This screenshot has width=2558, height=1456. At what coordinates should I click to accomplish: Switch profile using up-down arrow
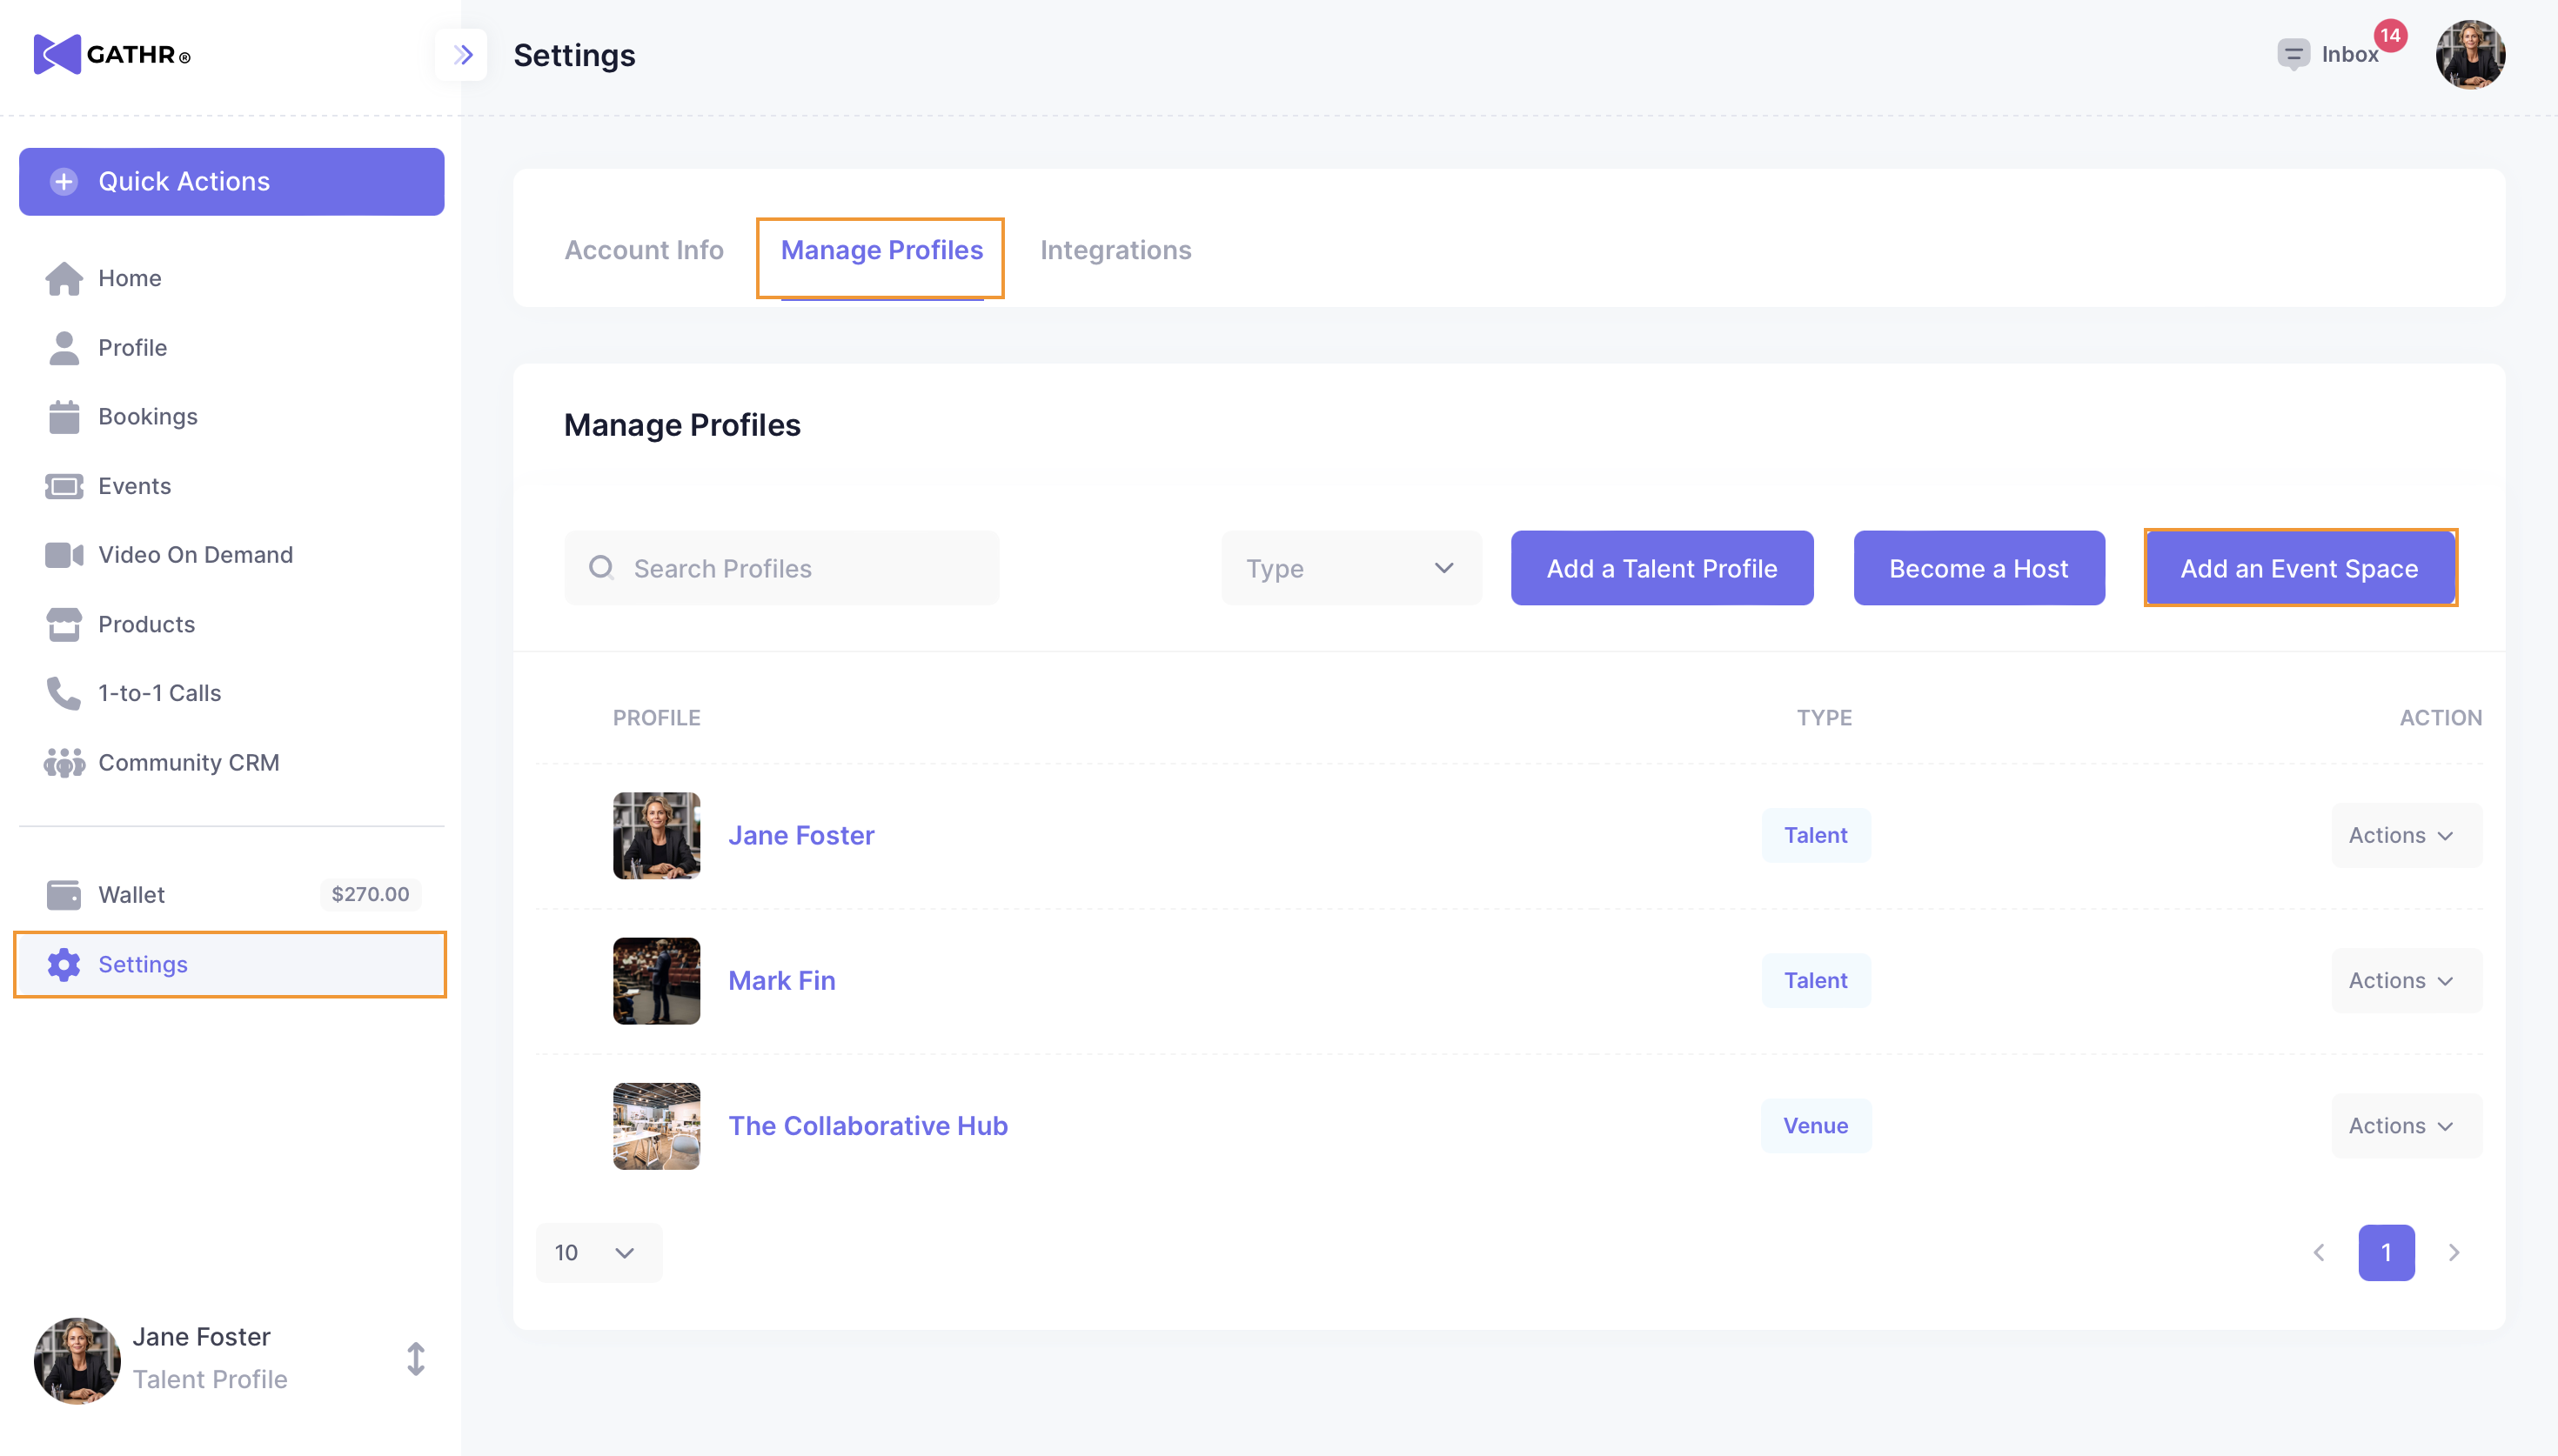point(416,1359)
